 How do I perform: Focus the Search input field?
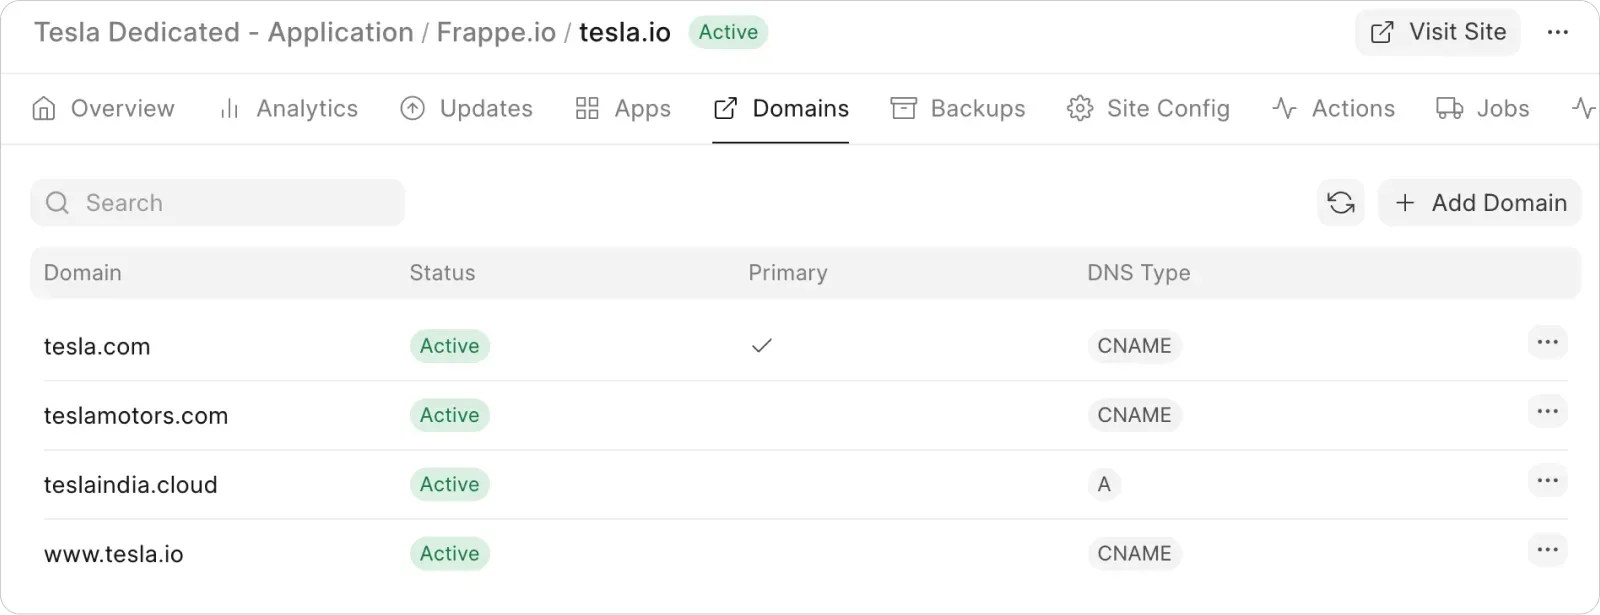tap(217, 203)
